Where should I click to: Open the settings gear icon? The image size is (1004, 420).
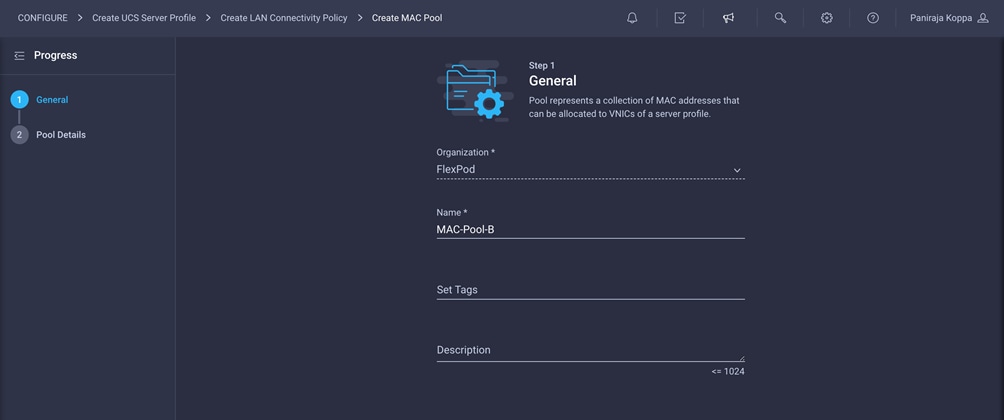pyautogui.click(x=827, y=18)
